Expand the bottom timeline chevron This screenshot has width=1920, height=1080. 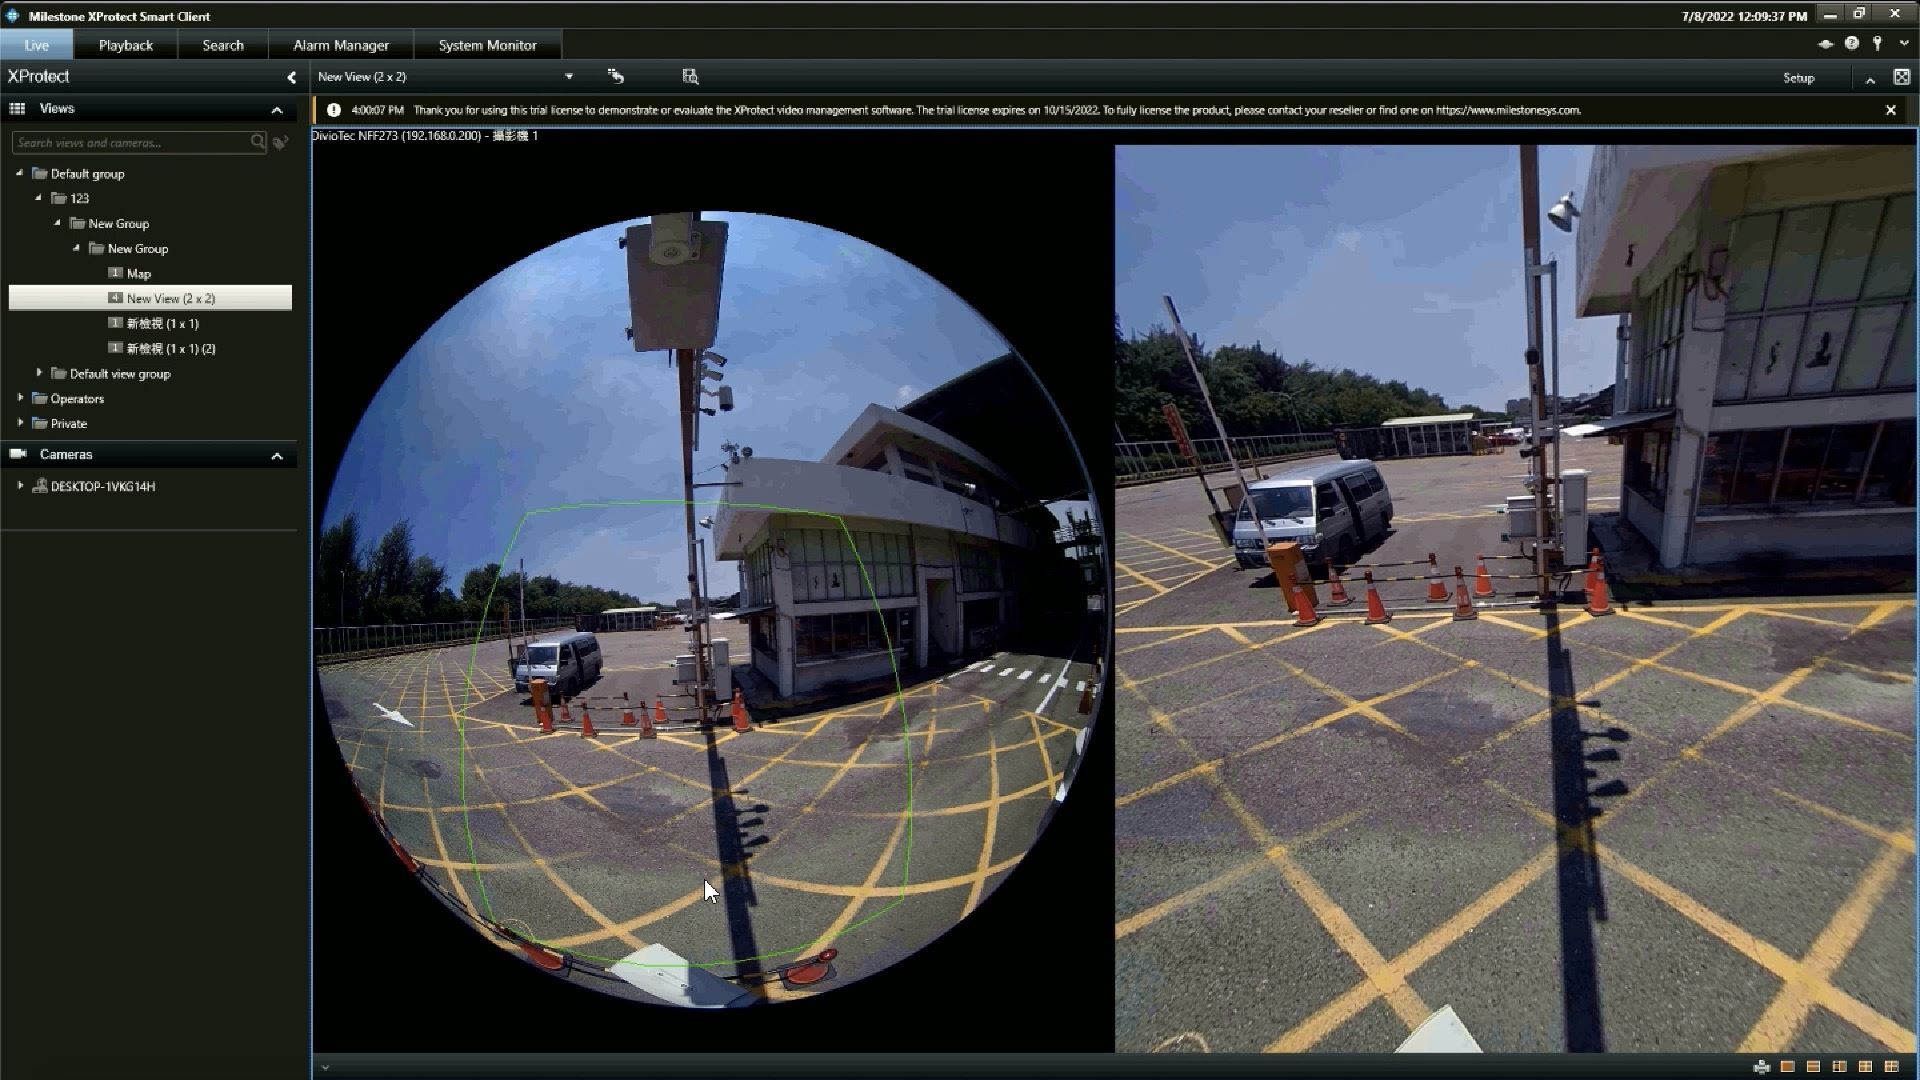click(x=325, y=1067)
